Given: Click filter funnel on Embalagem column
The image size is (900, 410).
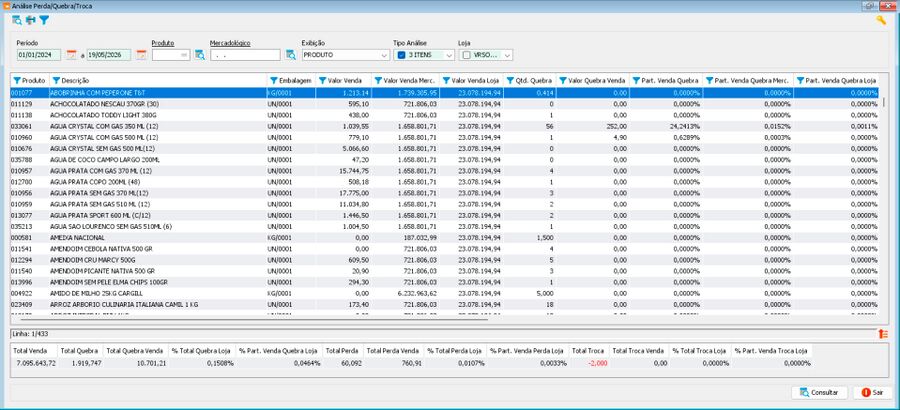Looking at the screenshot, I should tap(273, 81).
